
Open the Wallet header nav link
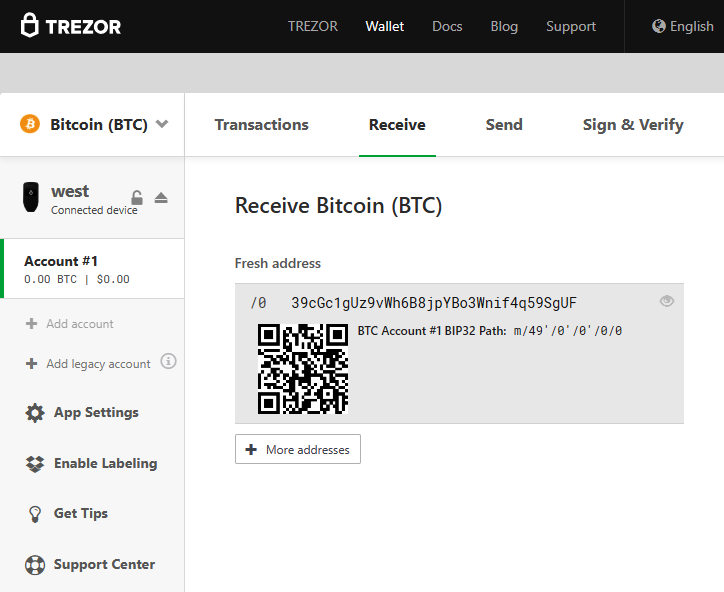[385, 26]
